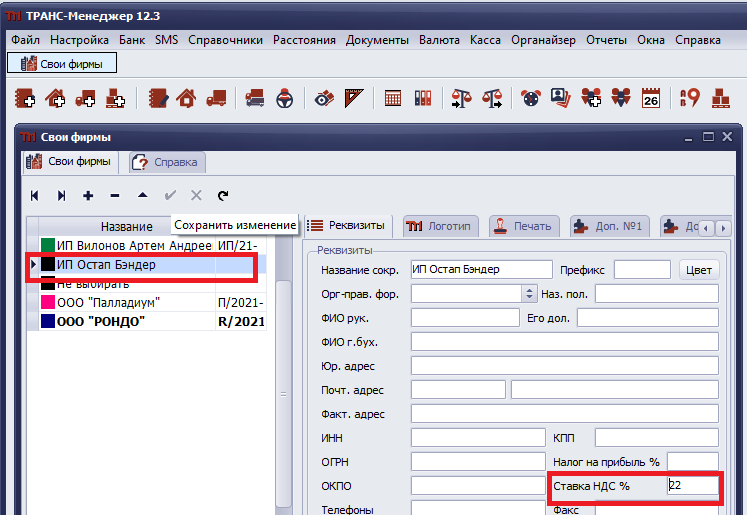Jump to the first record in the navigator
The height and width of the screenshot is (515, 747).
coord(35,196)
